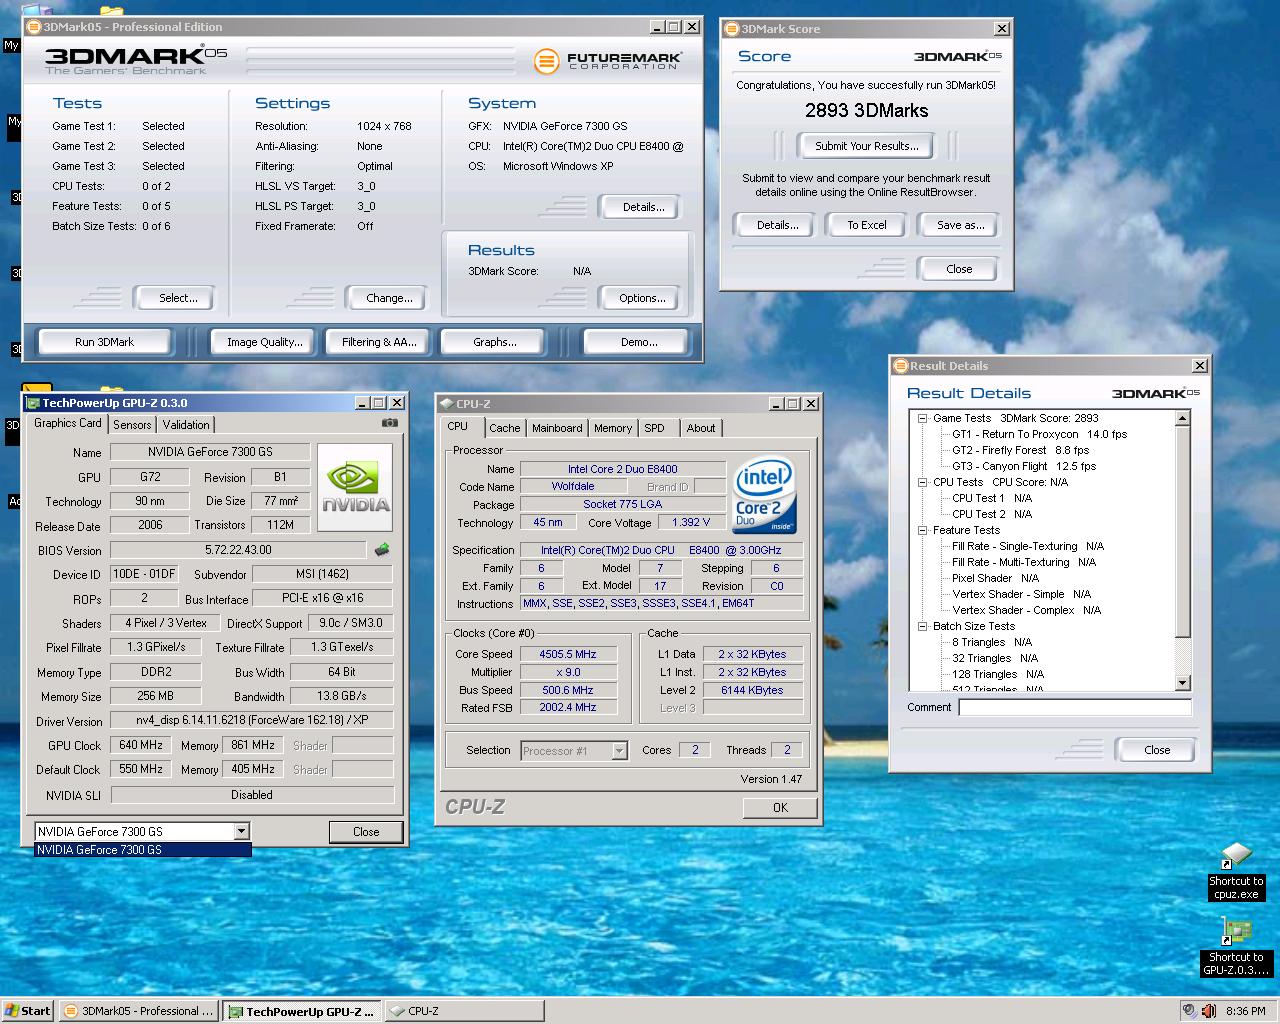Open the Sensors tab in GPU-Z

tap(132, 425)
